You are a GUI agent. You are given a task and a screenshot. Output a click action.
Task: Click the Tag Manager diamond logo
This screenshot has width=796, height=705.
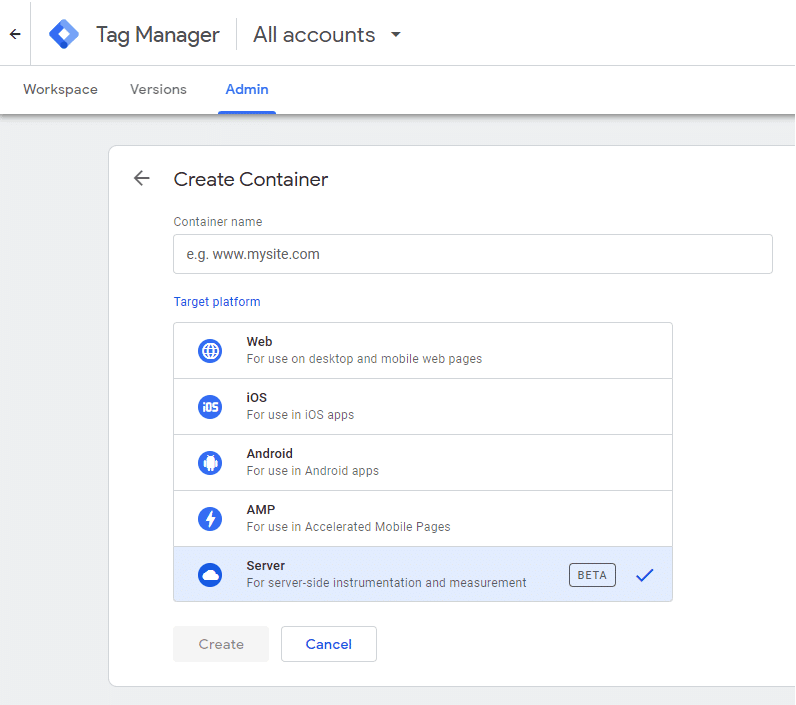(64, 34)
